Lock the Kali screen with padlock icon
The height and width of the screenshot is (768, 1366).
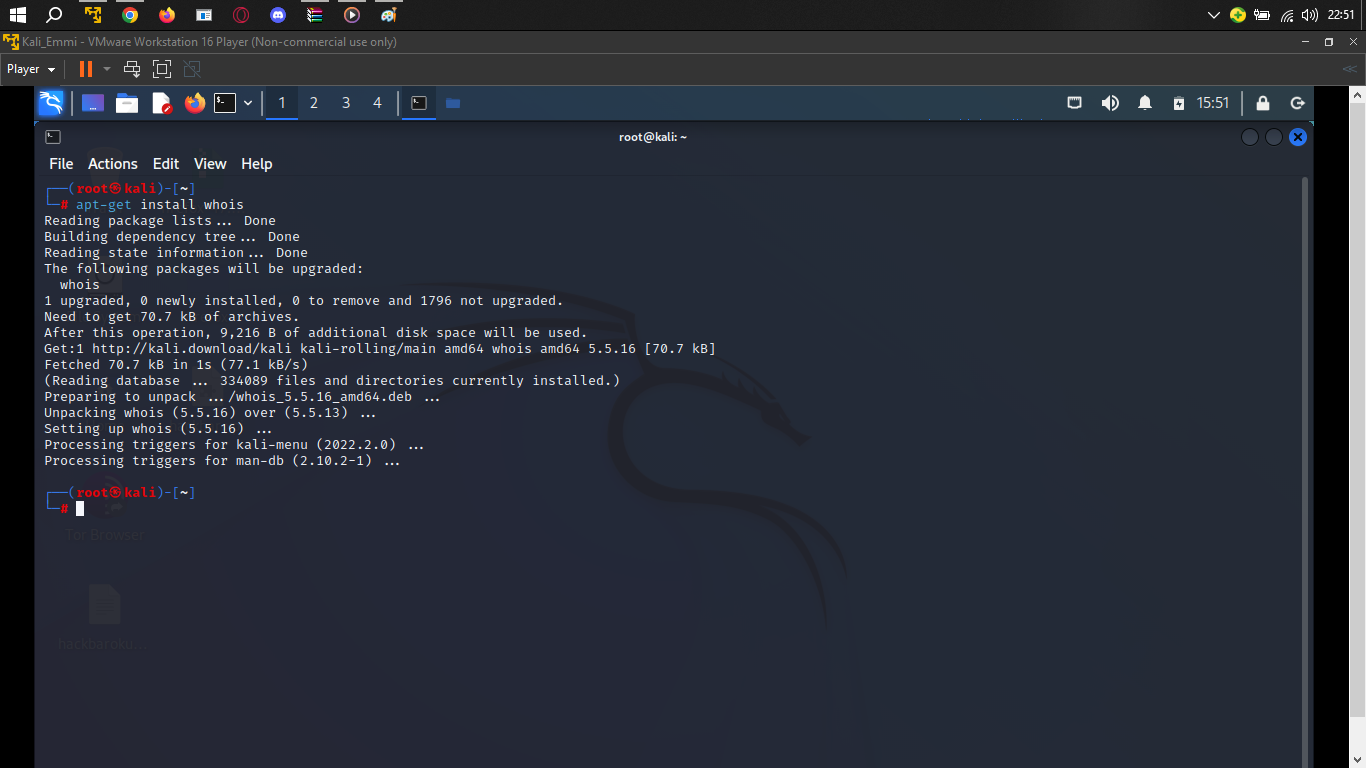pyautogui.click(x=1263, y=103)
